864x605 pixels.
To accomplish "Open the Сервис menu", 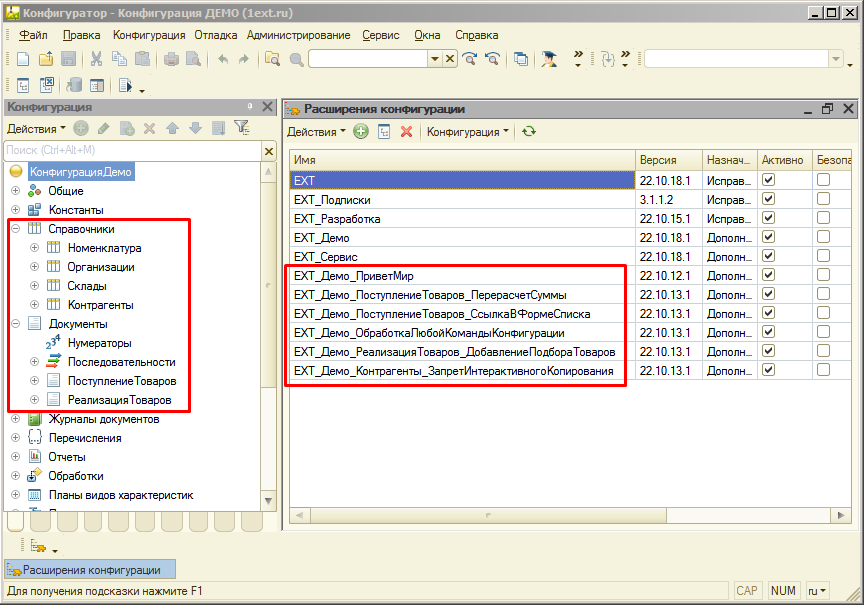I will pyautogui.click(x=381, y=34).
